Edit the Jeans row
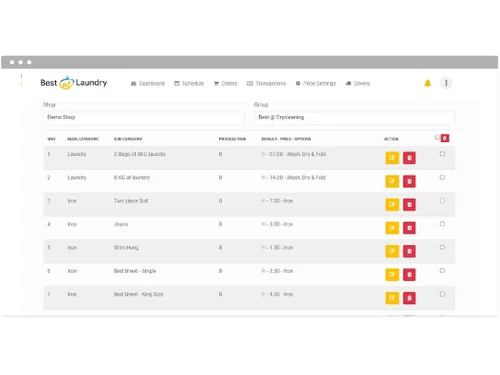This screenshot has height=375, width=500. click(392, 228)
